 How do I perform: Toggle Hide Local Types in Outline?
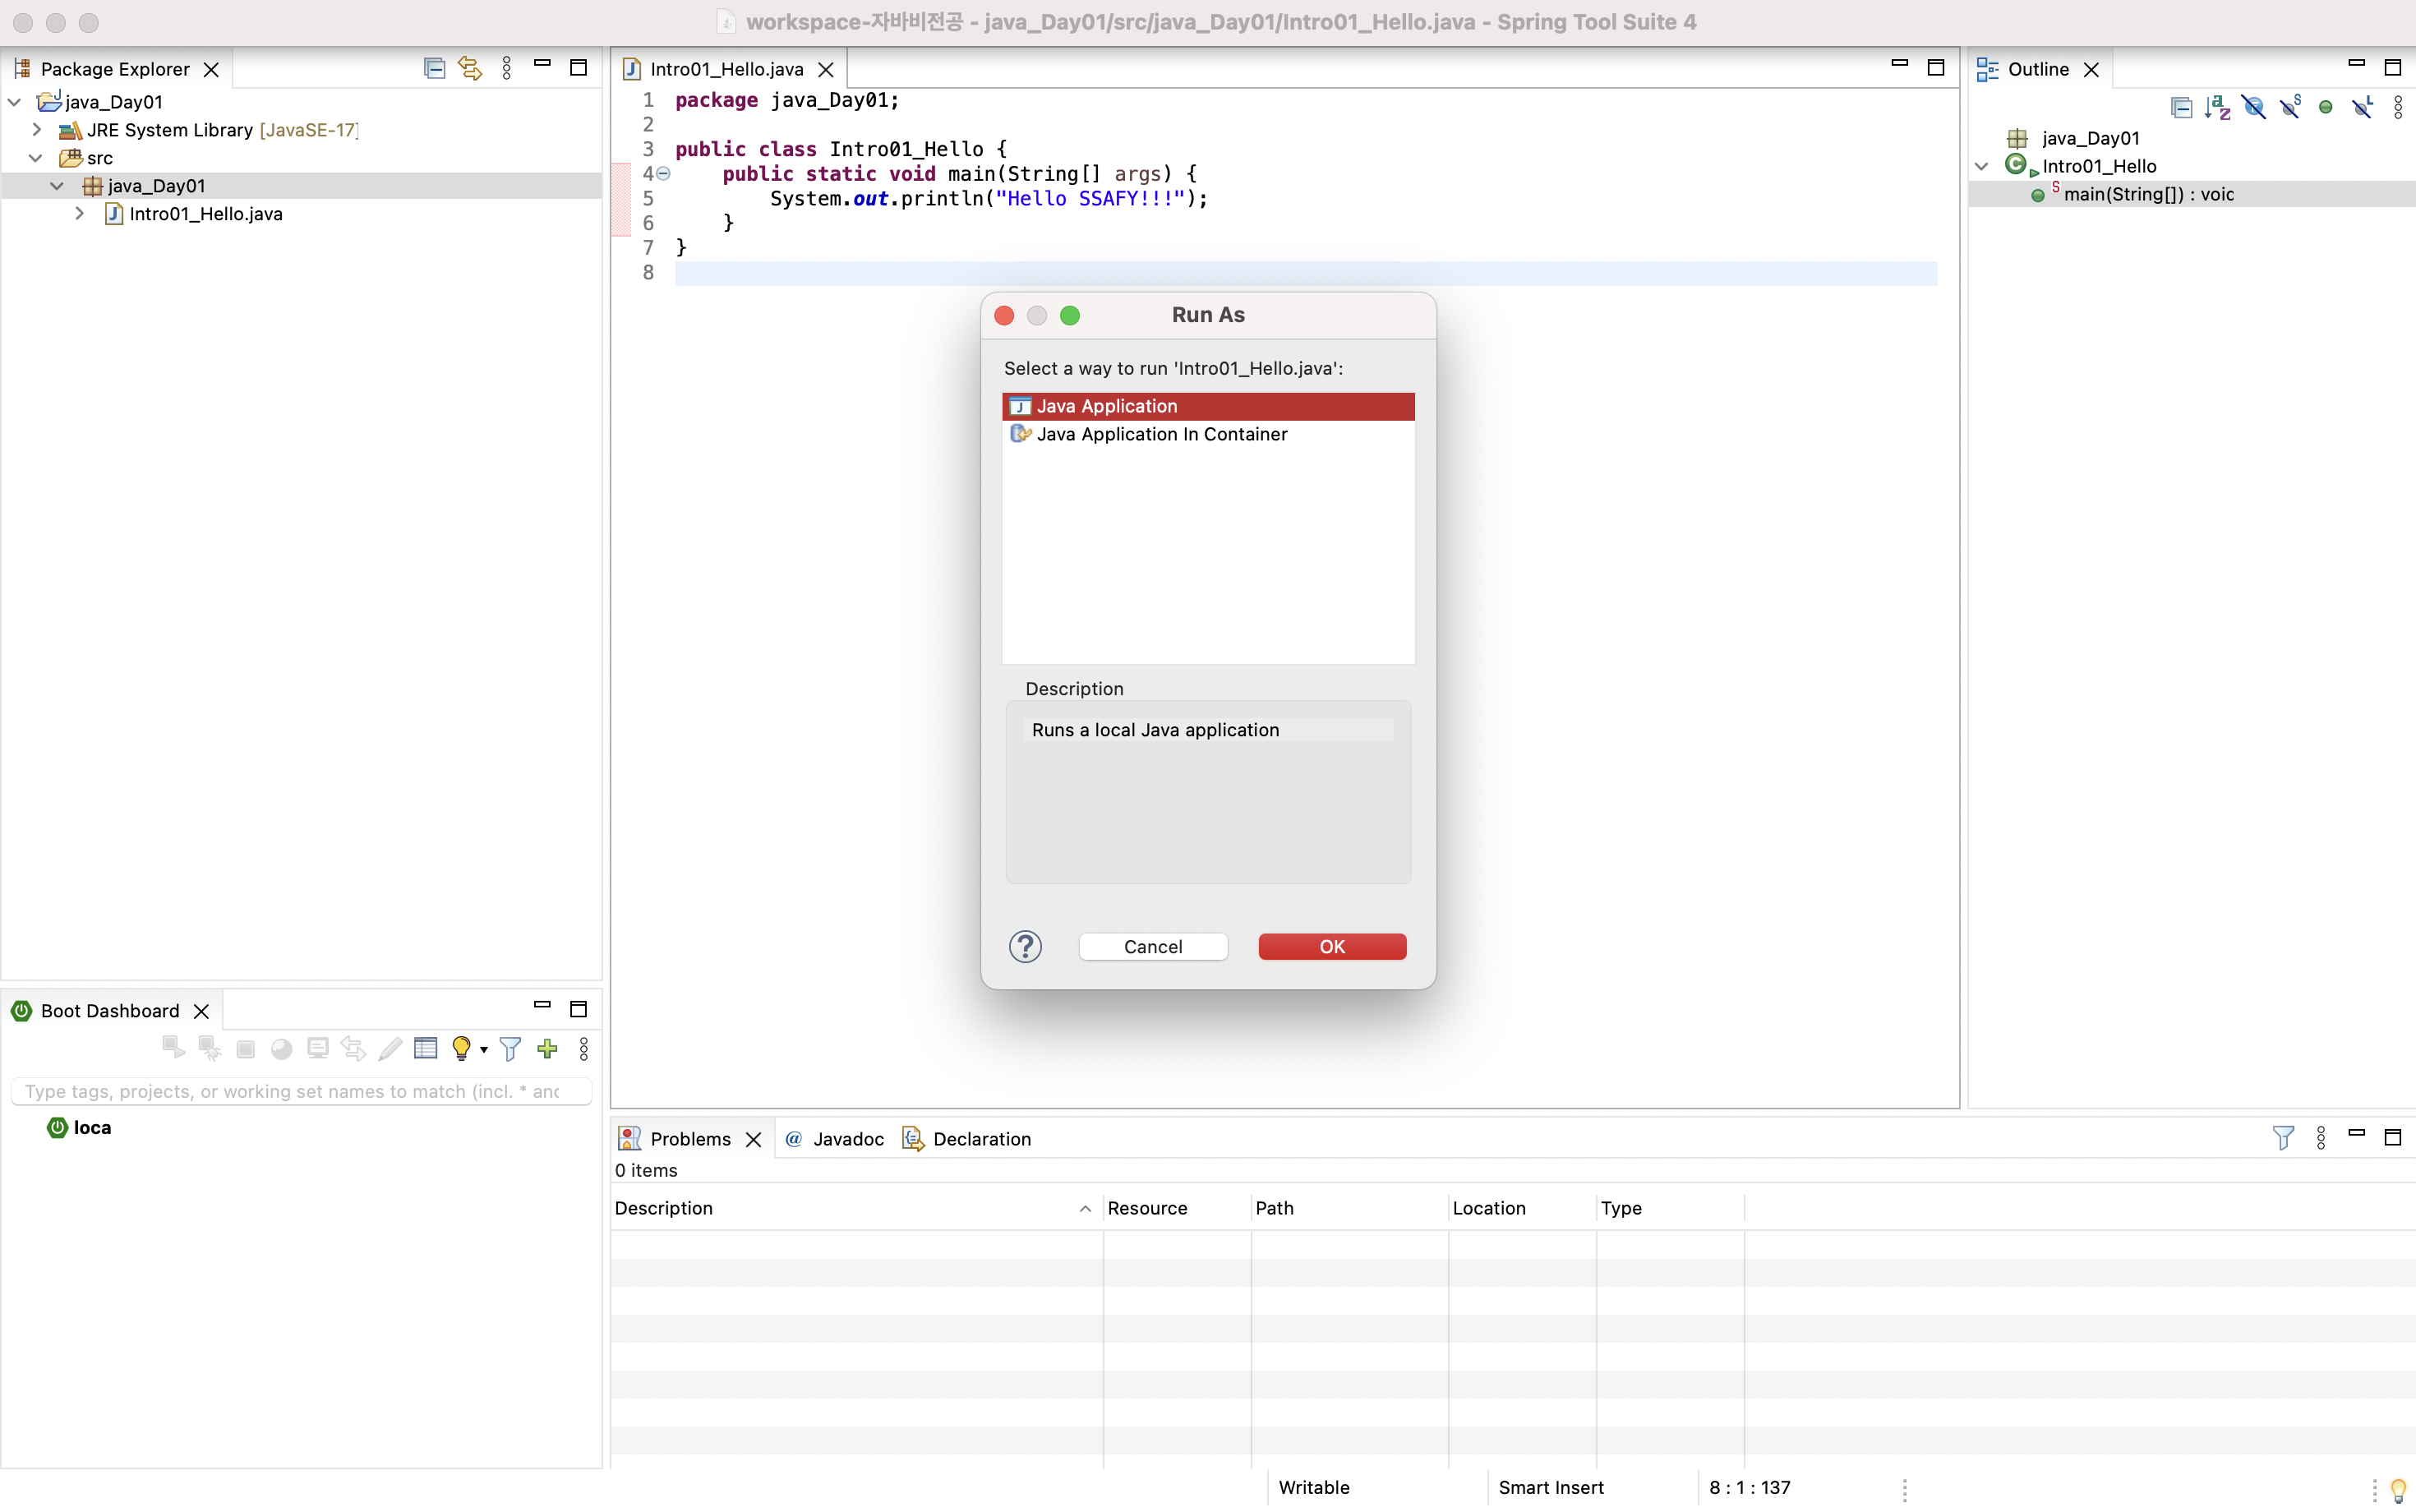point(2362,107)
